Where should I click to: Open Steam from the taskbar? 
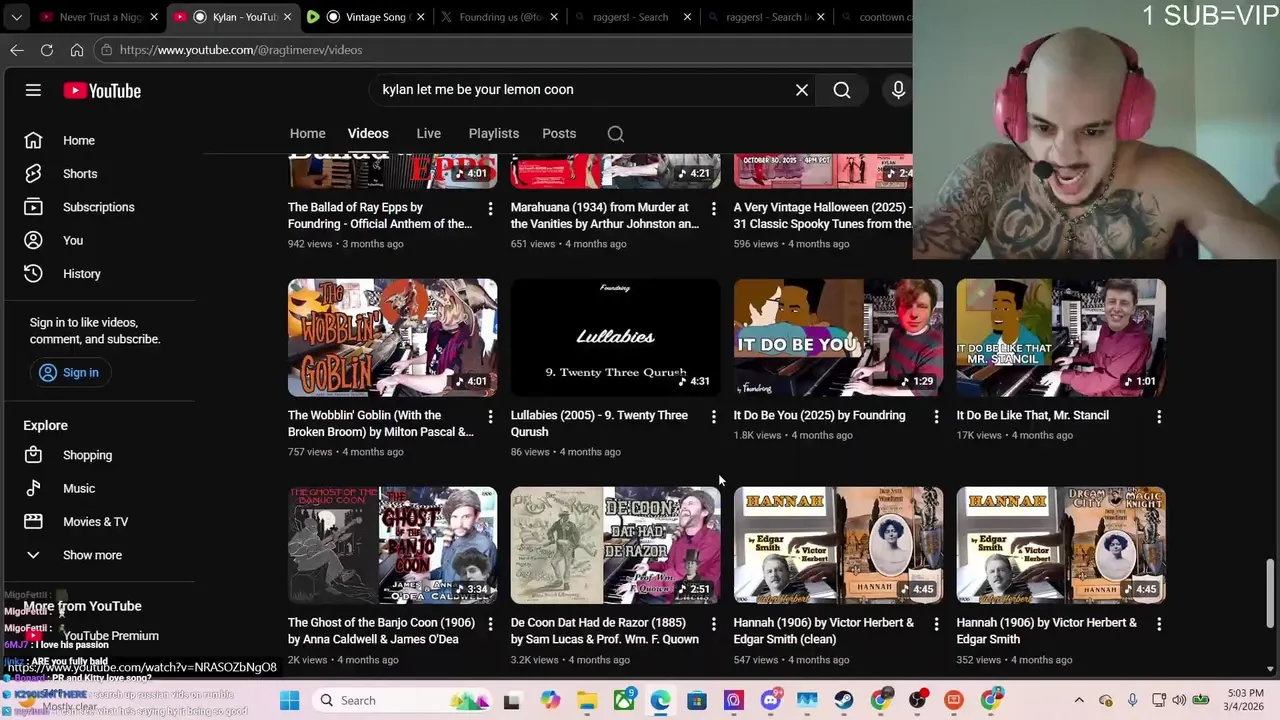click(844, 700)
